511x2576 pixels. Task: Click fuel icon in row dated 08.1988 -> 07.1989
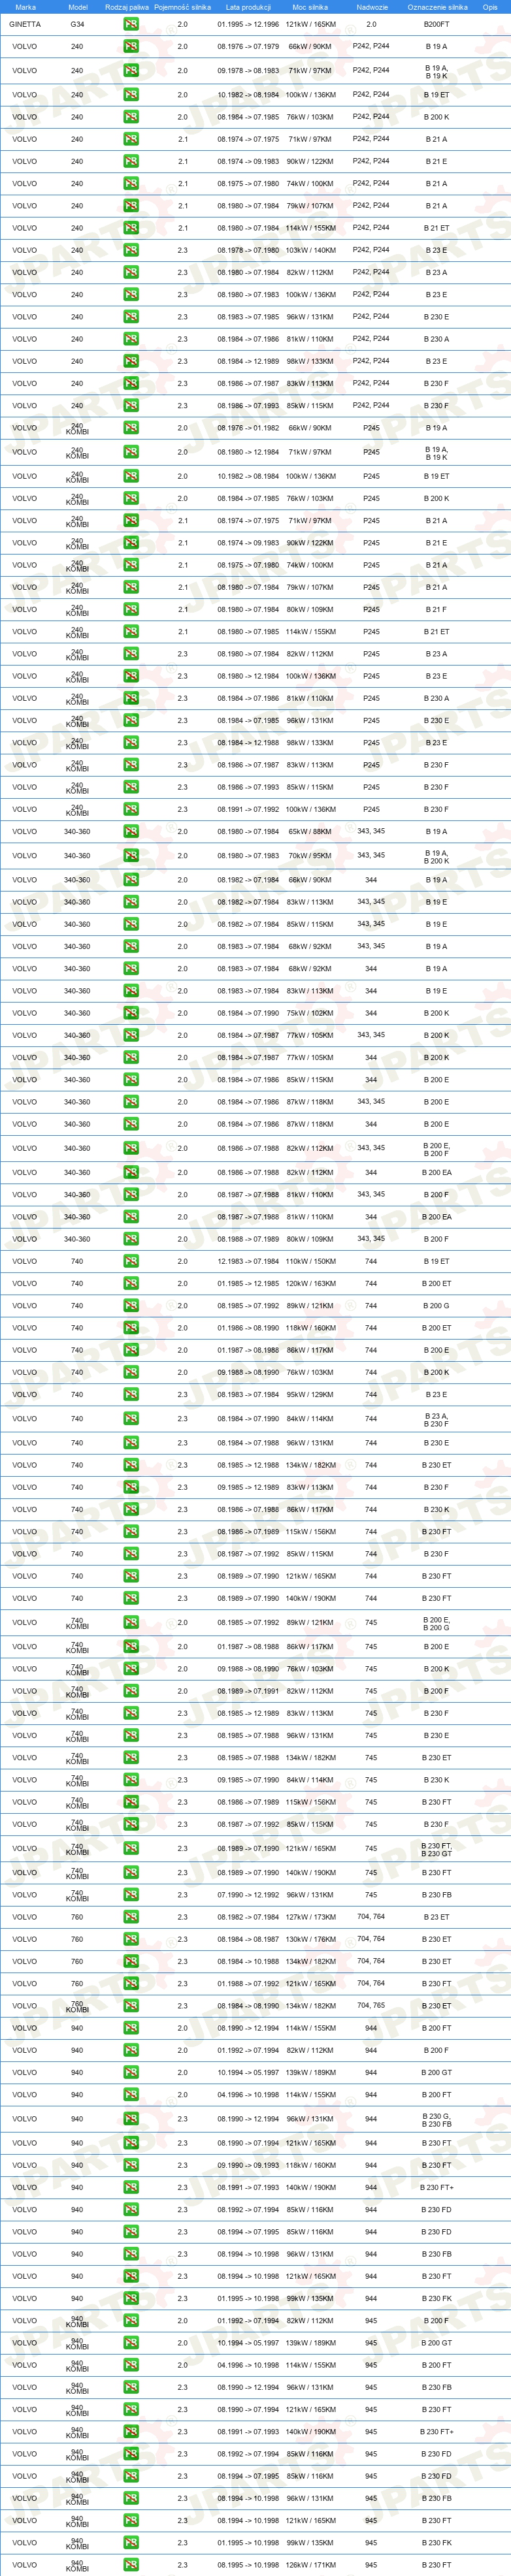pyautogui.click(x=131, y=1239)
